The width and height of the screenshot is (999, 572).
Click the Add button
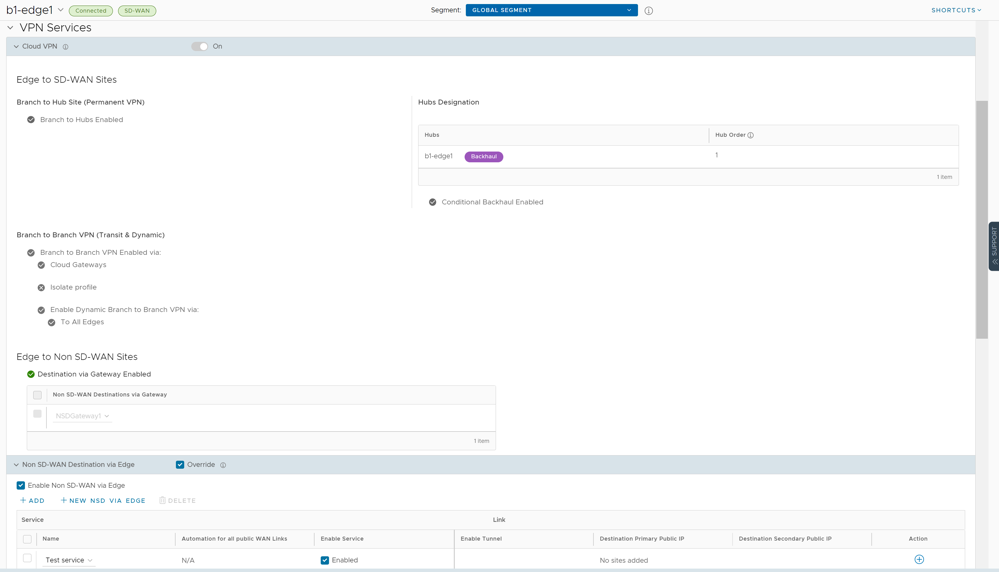(x=32, y=501)
